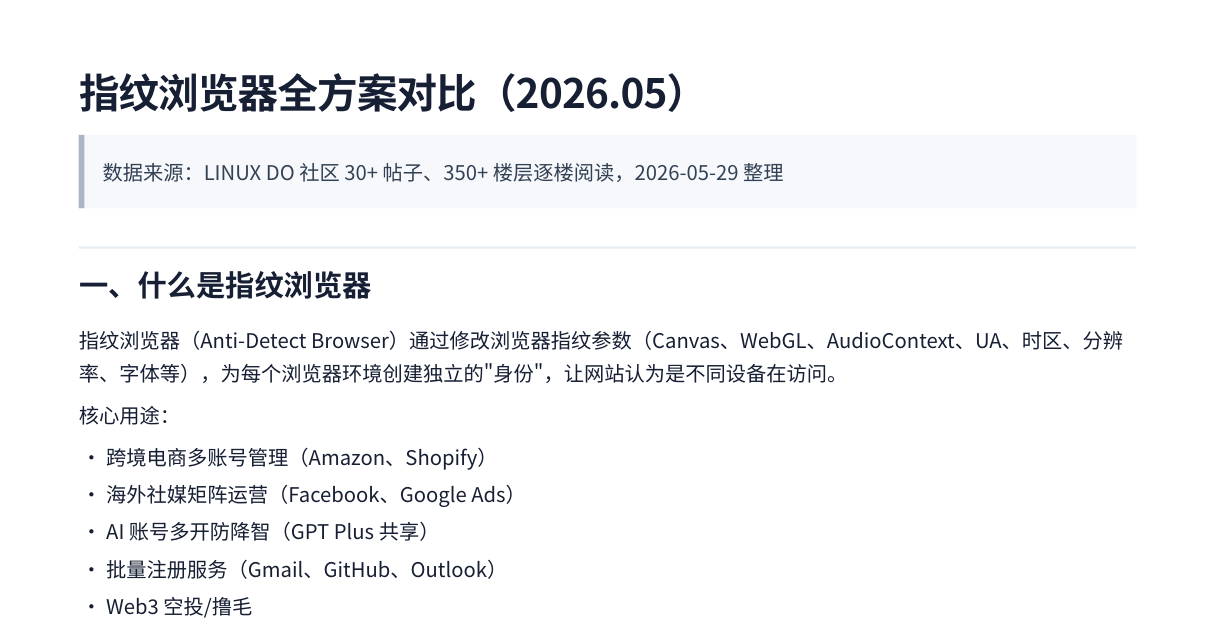Click the 数据来源 quote block text
Image resolution: width=1215 pixels, height=630 pixels.
443,172
